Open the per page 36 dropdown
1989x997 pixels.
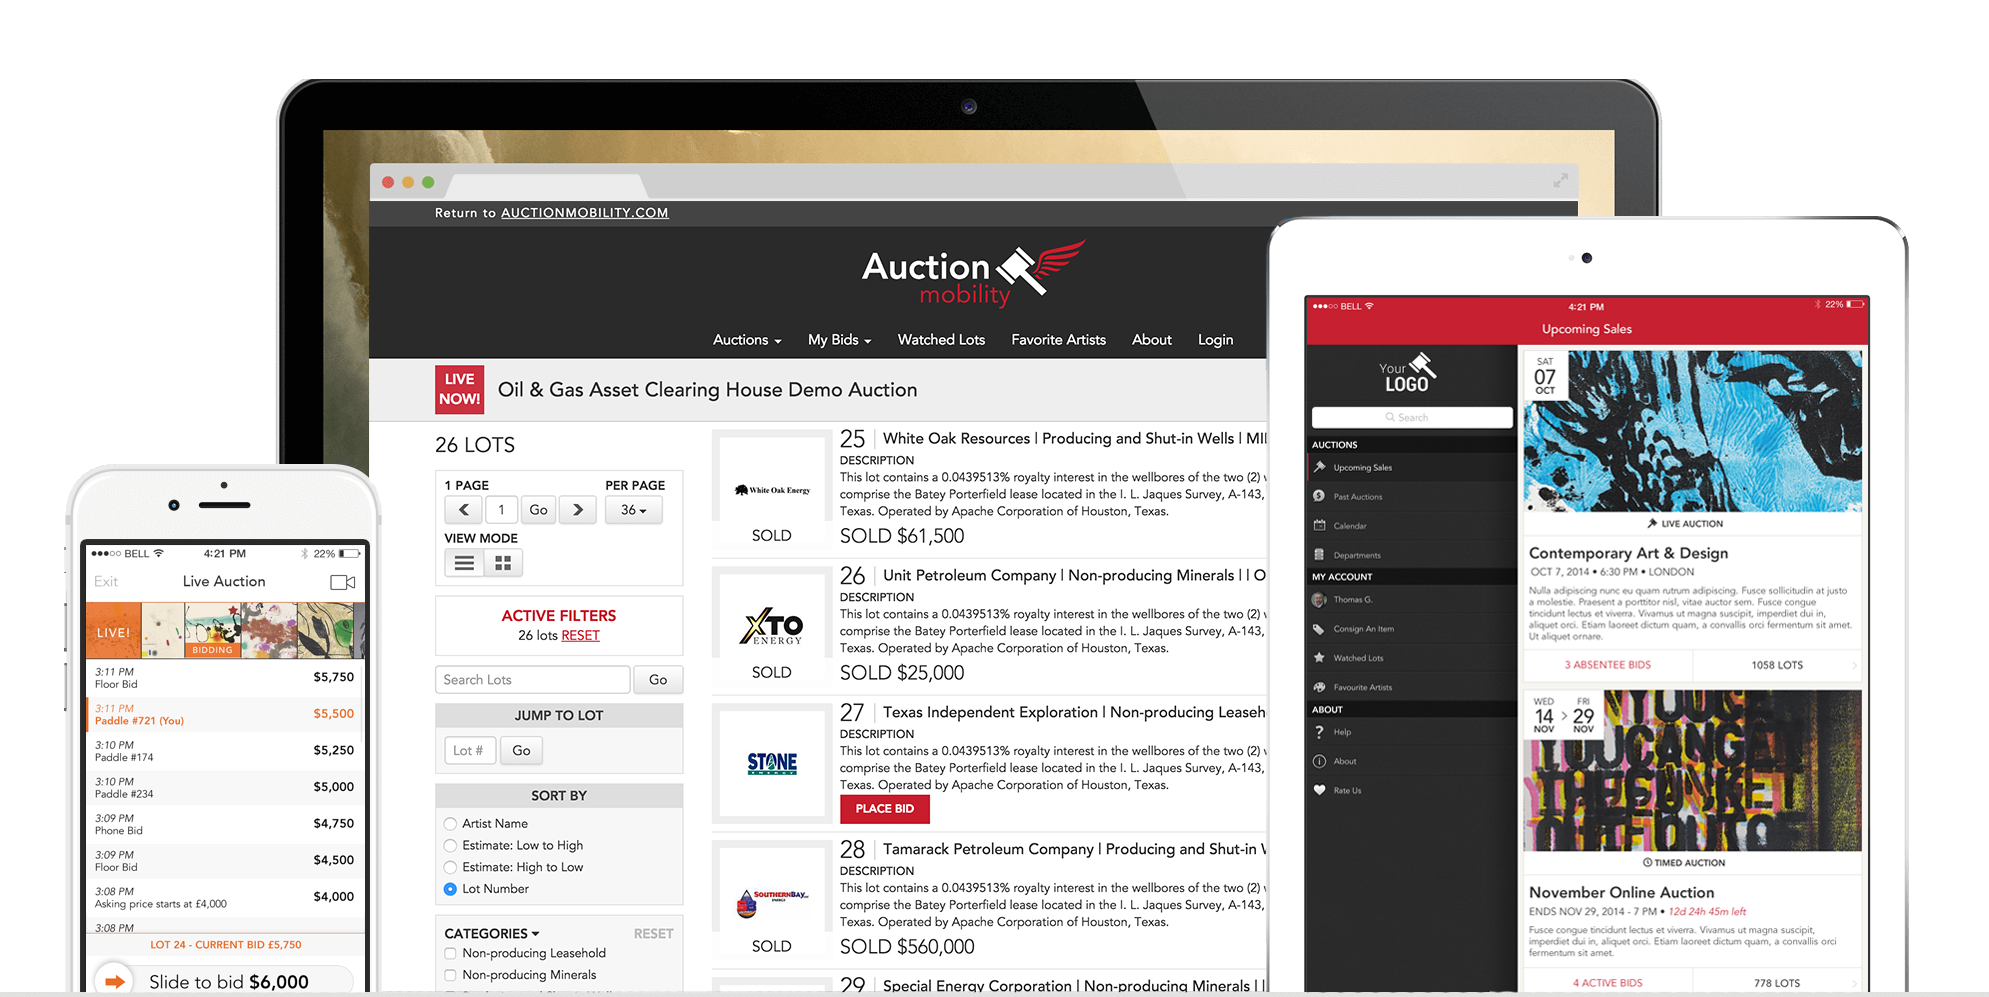point(633,510)
